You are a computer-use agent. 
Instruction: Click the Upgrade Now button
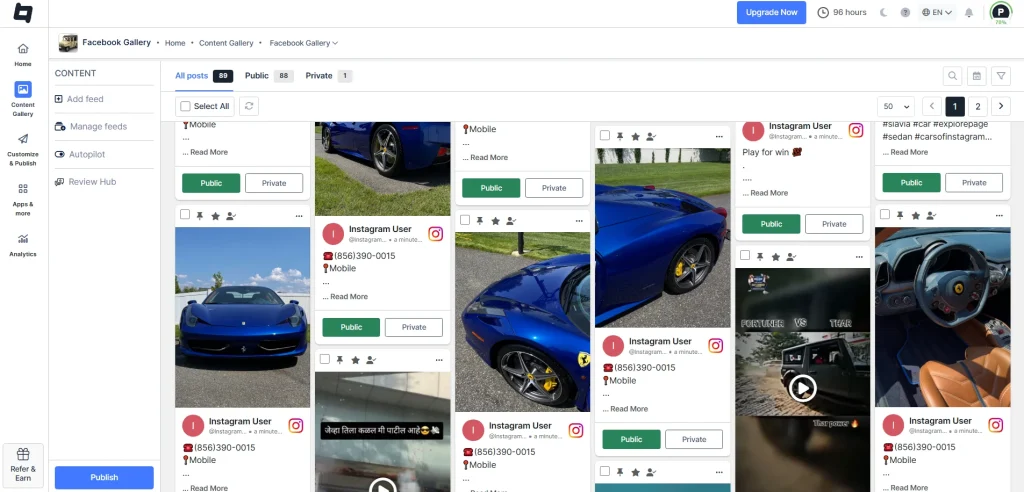pos(771,12)
